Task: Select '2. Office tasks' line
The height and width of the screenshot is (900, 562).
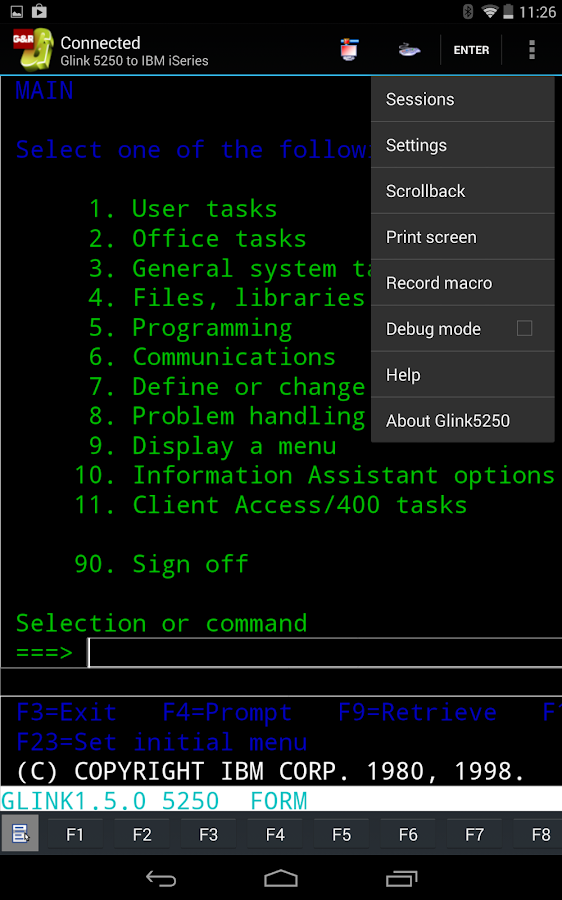Action: (197, 239)
